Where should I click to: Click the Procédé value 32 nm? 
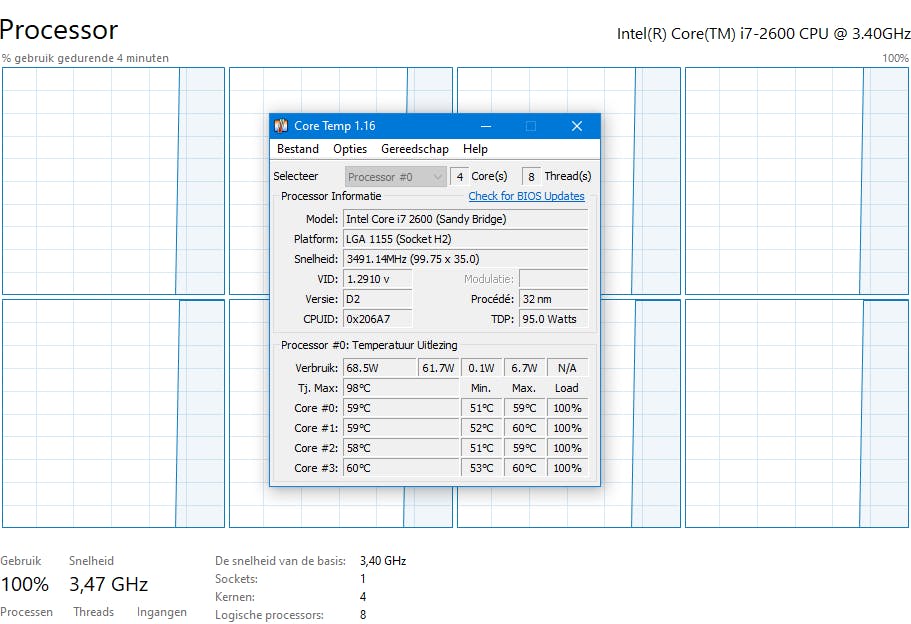554,299
